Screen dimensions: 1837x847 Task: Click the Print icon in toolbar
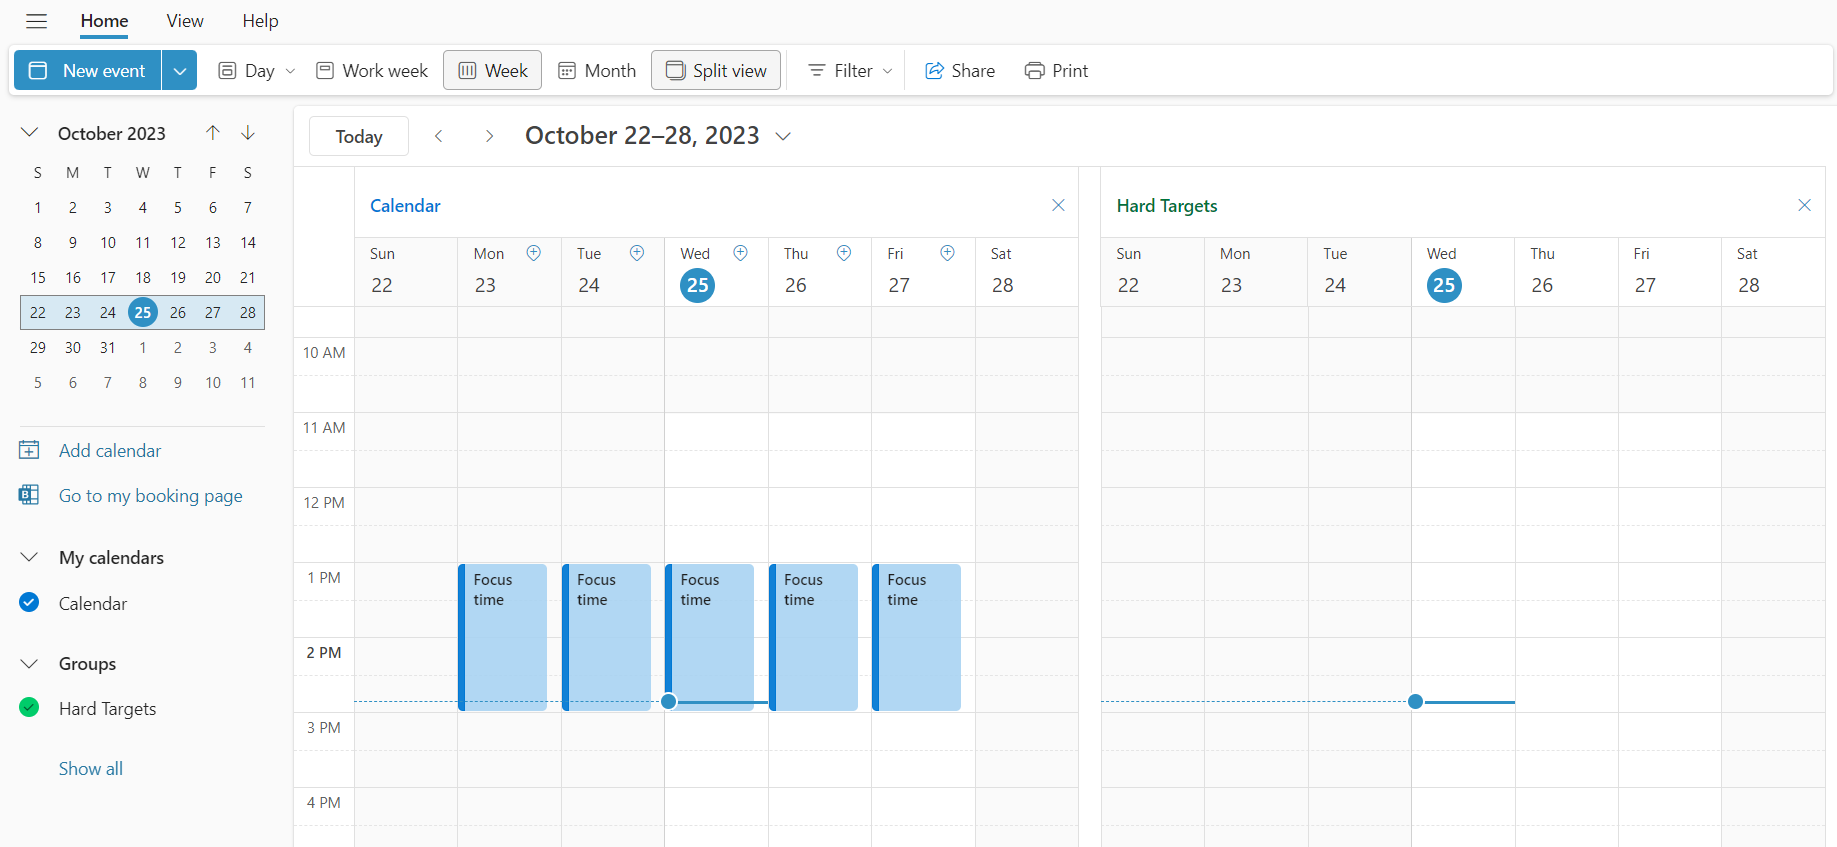(x=1035, y=71)
